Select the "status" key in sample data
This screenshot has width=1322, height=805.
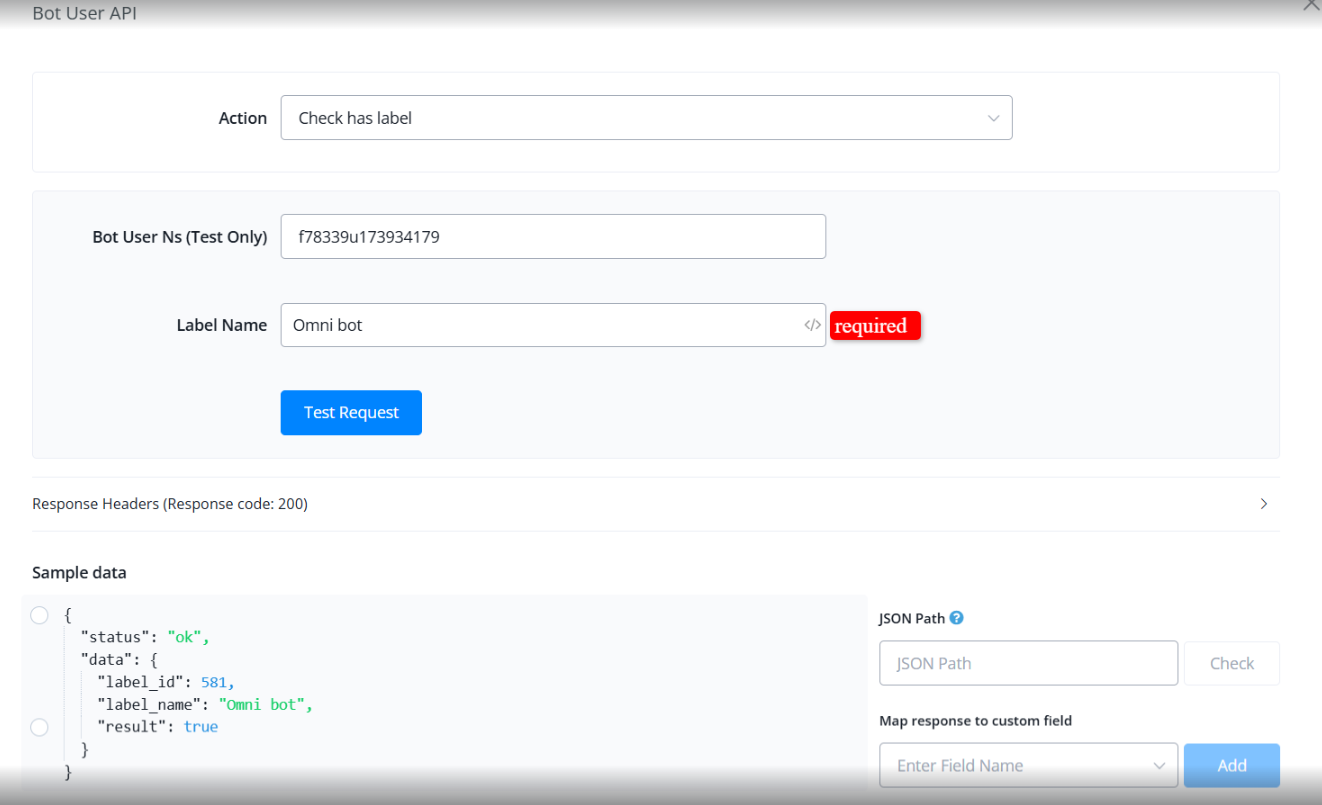point(115,637)
